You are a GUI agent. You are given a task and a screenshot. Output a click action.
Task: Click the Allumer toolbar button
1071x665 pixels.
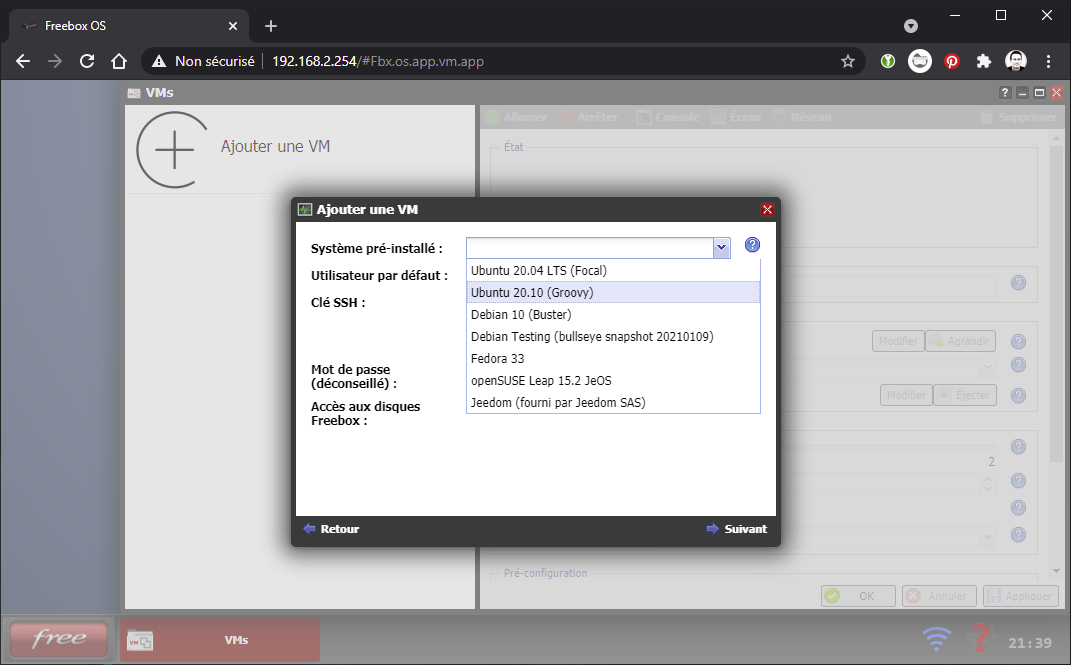tap(516, 117)
